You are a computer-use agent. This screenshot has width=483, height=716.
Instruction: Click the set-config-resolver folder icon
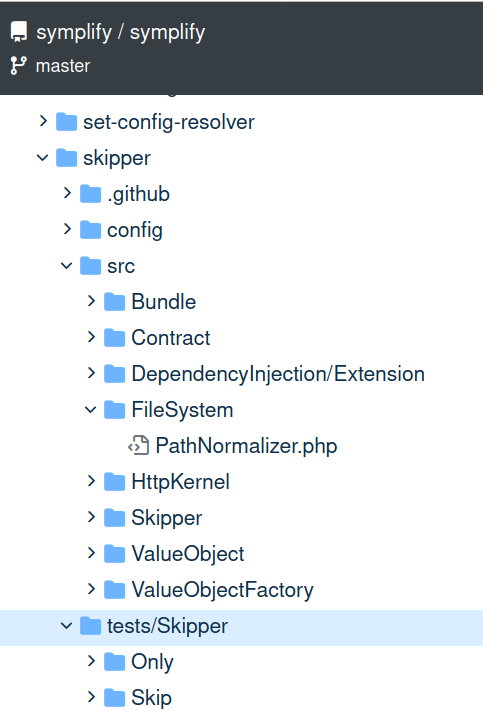pos(66,122)
